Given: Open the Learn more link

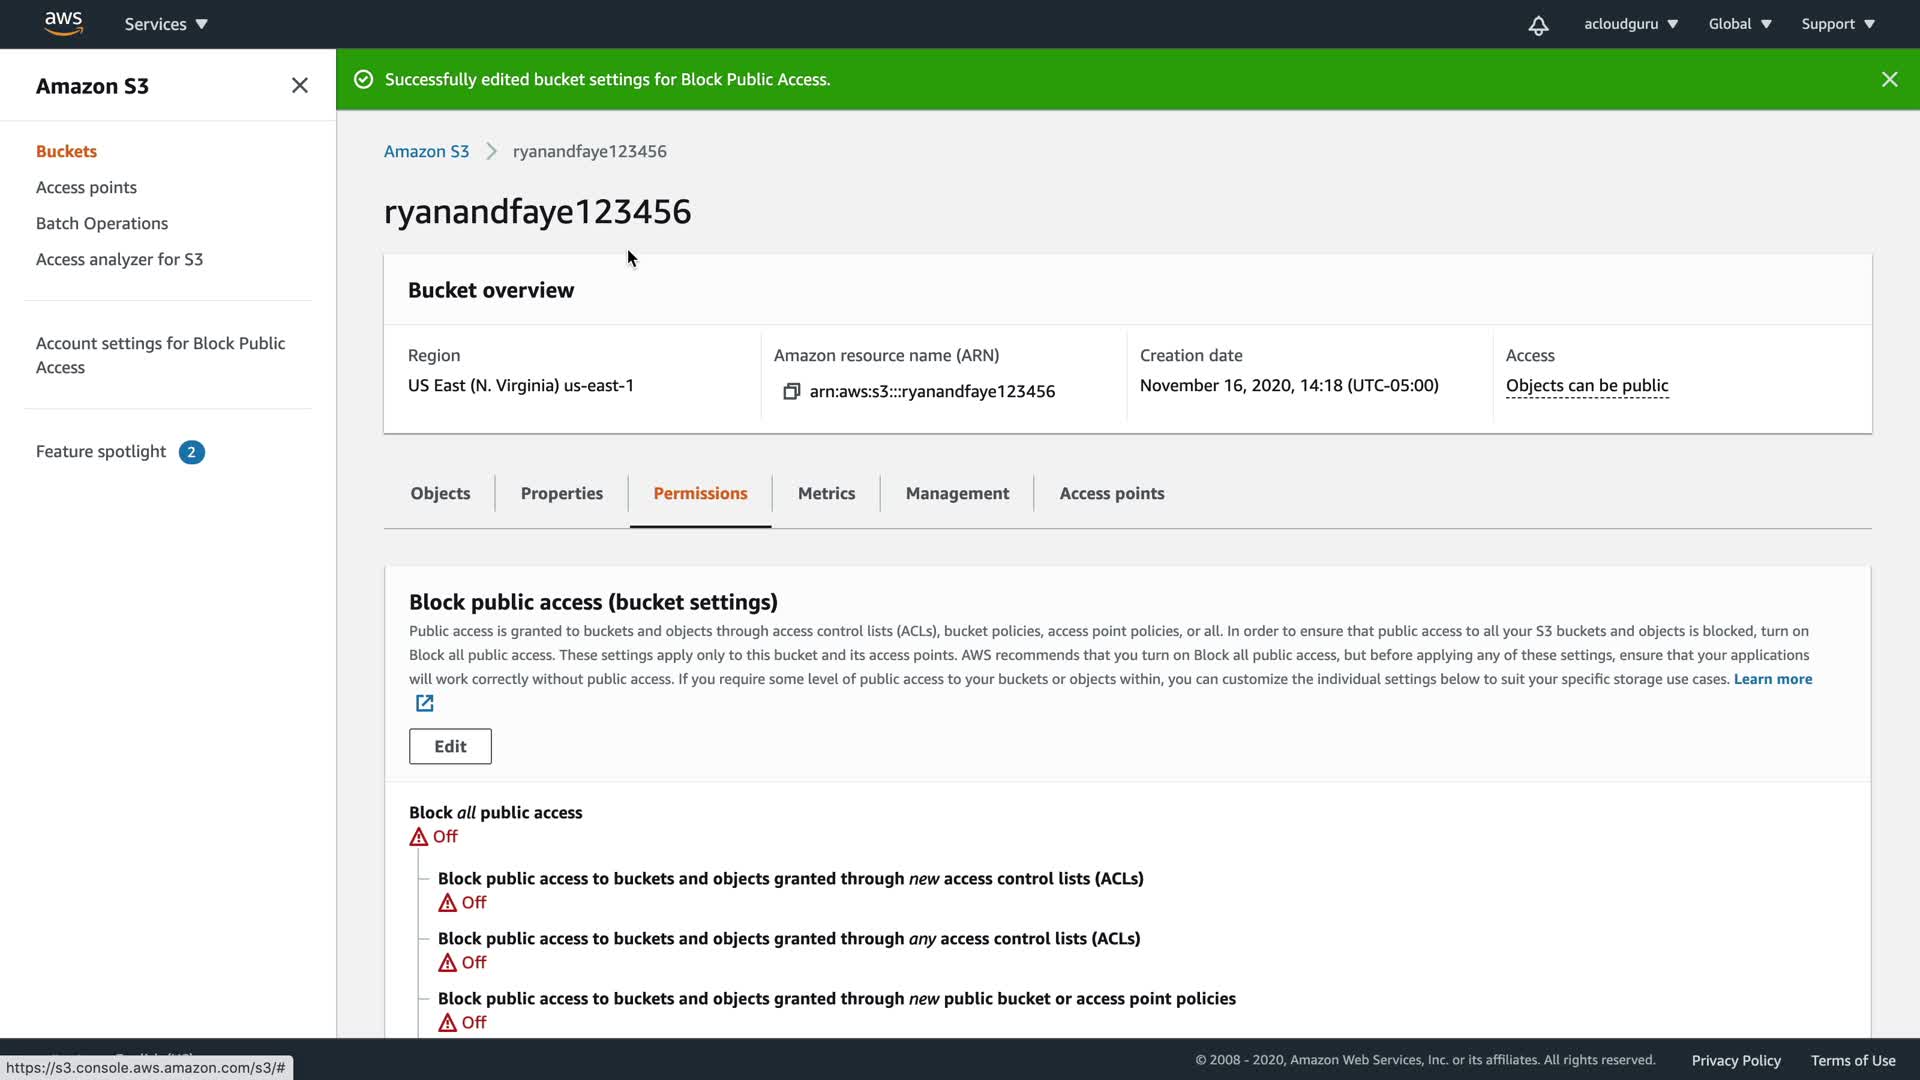Looking at the screenshot, I should pos(1772,679).
